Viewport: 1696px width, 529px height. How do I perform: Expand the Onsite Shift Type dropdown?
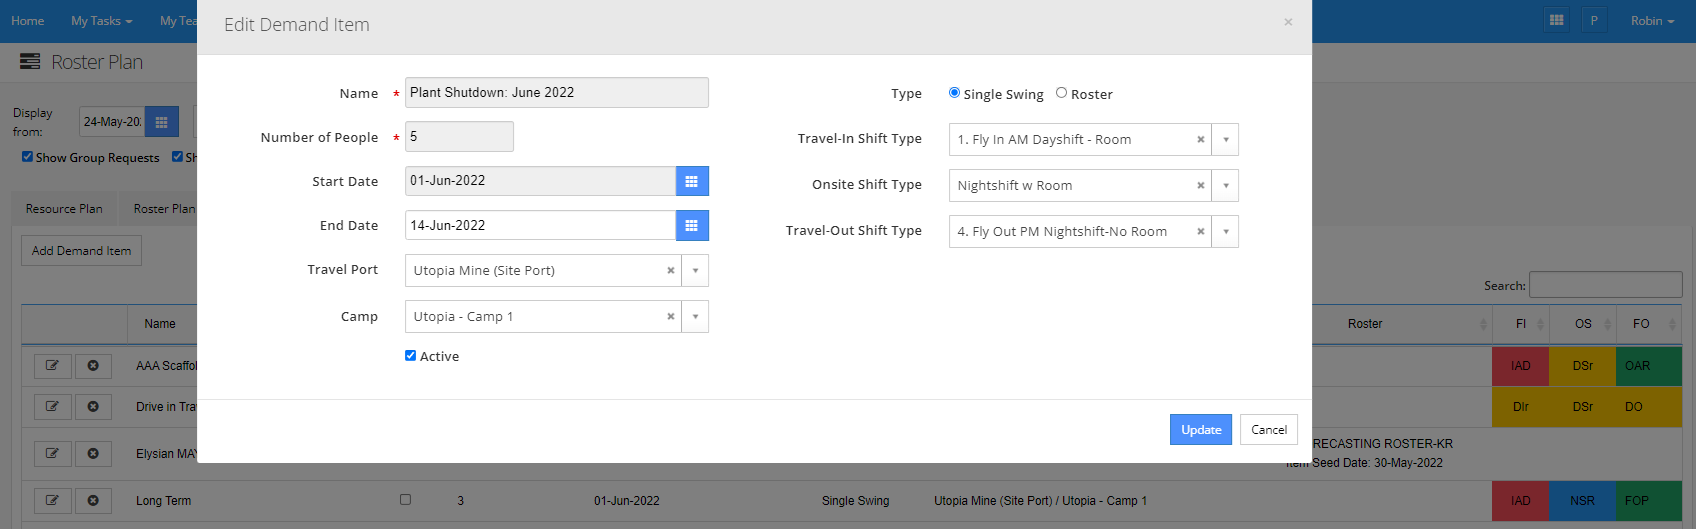coord(1225,186)
